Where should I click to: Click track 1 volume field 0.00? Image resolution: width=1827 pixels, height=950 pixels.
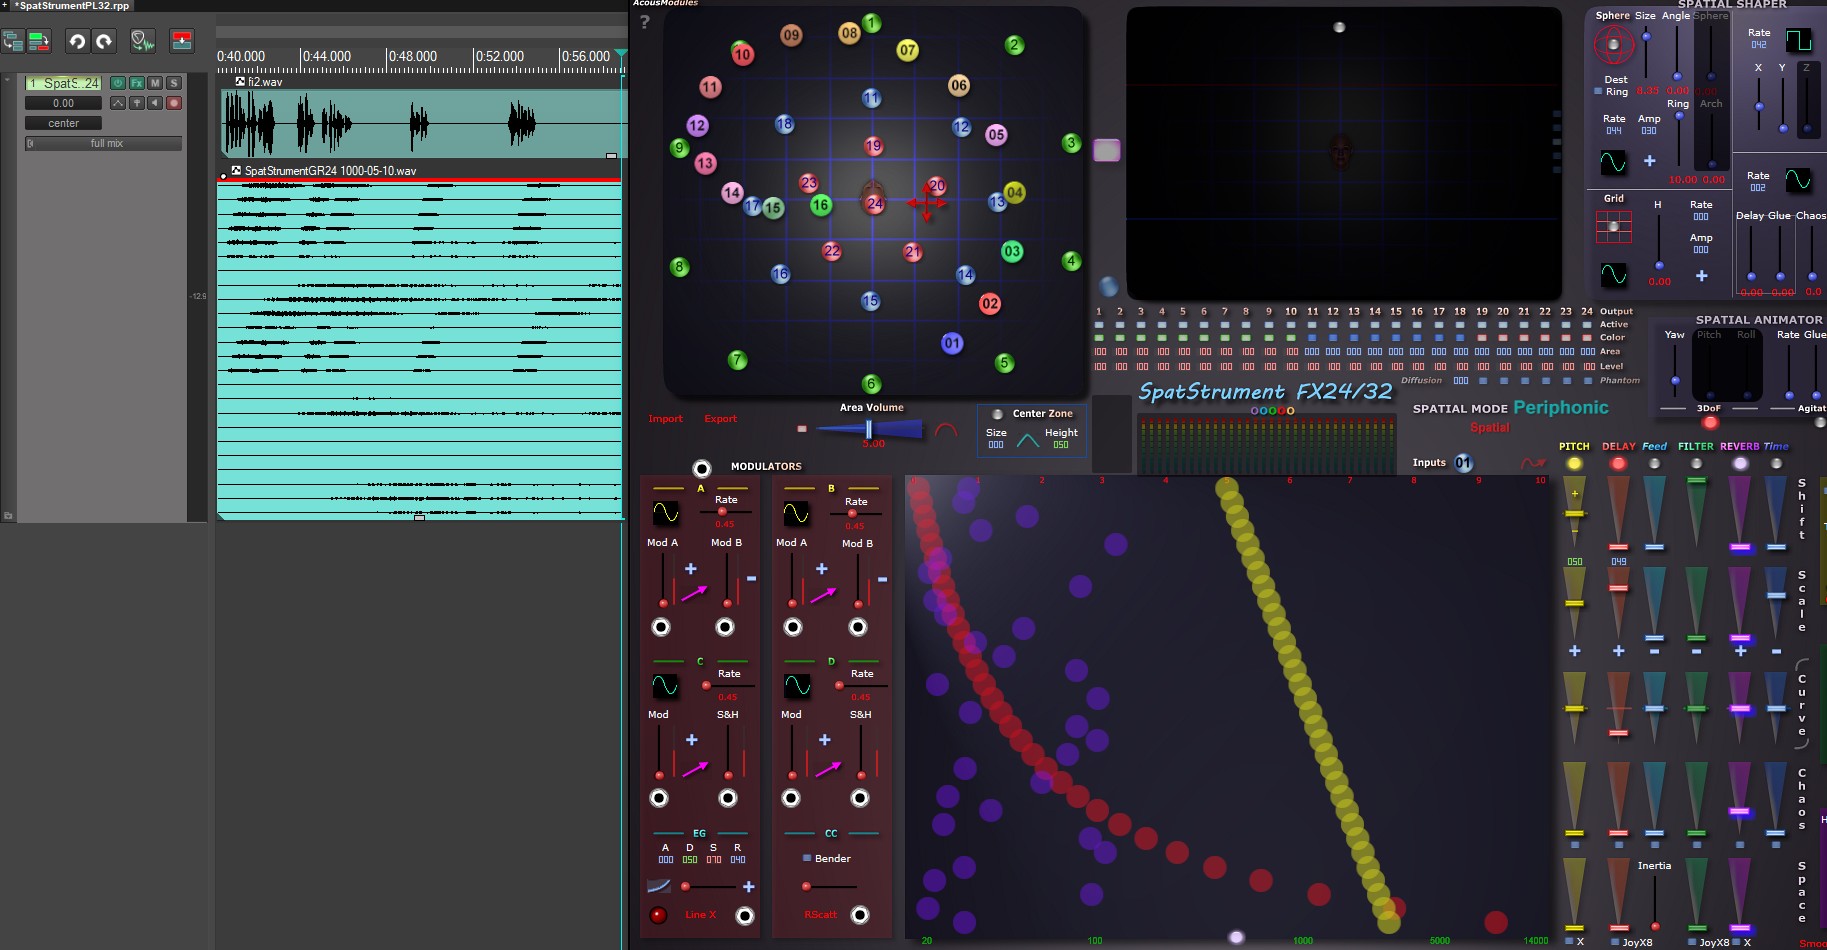63,103
